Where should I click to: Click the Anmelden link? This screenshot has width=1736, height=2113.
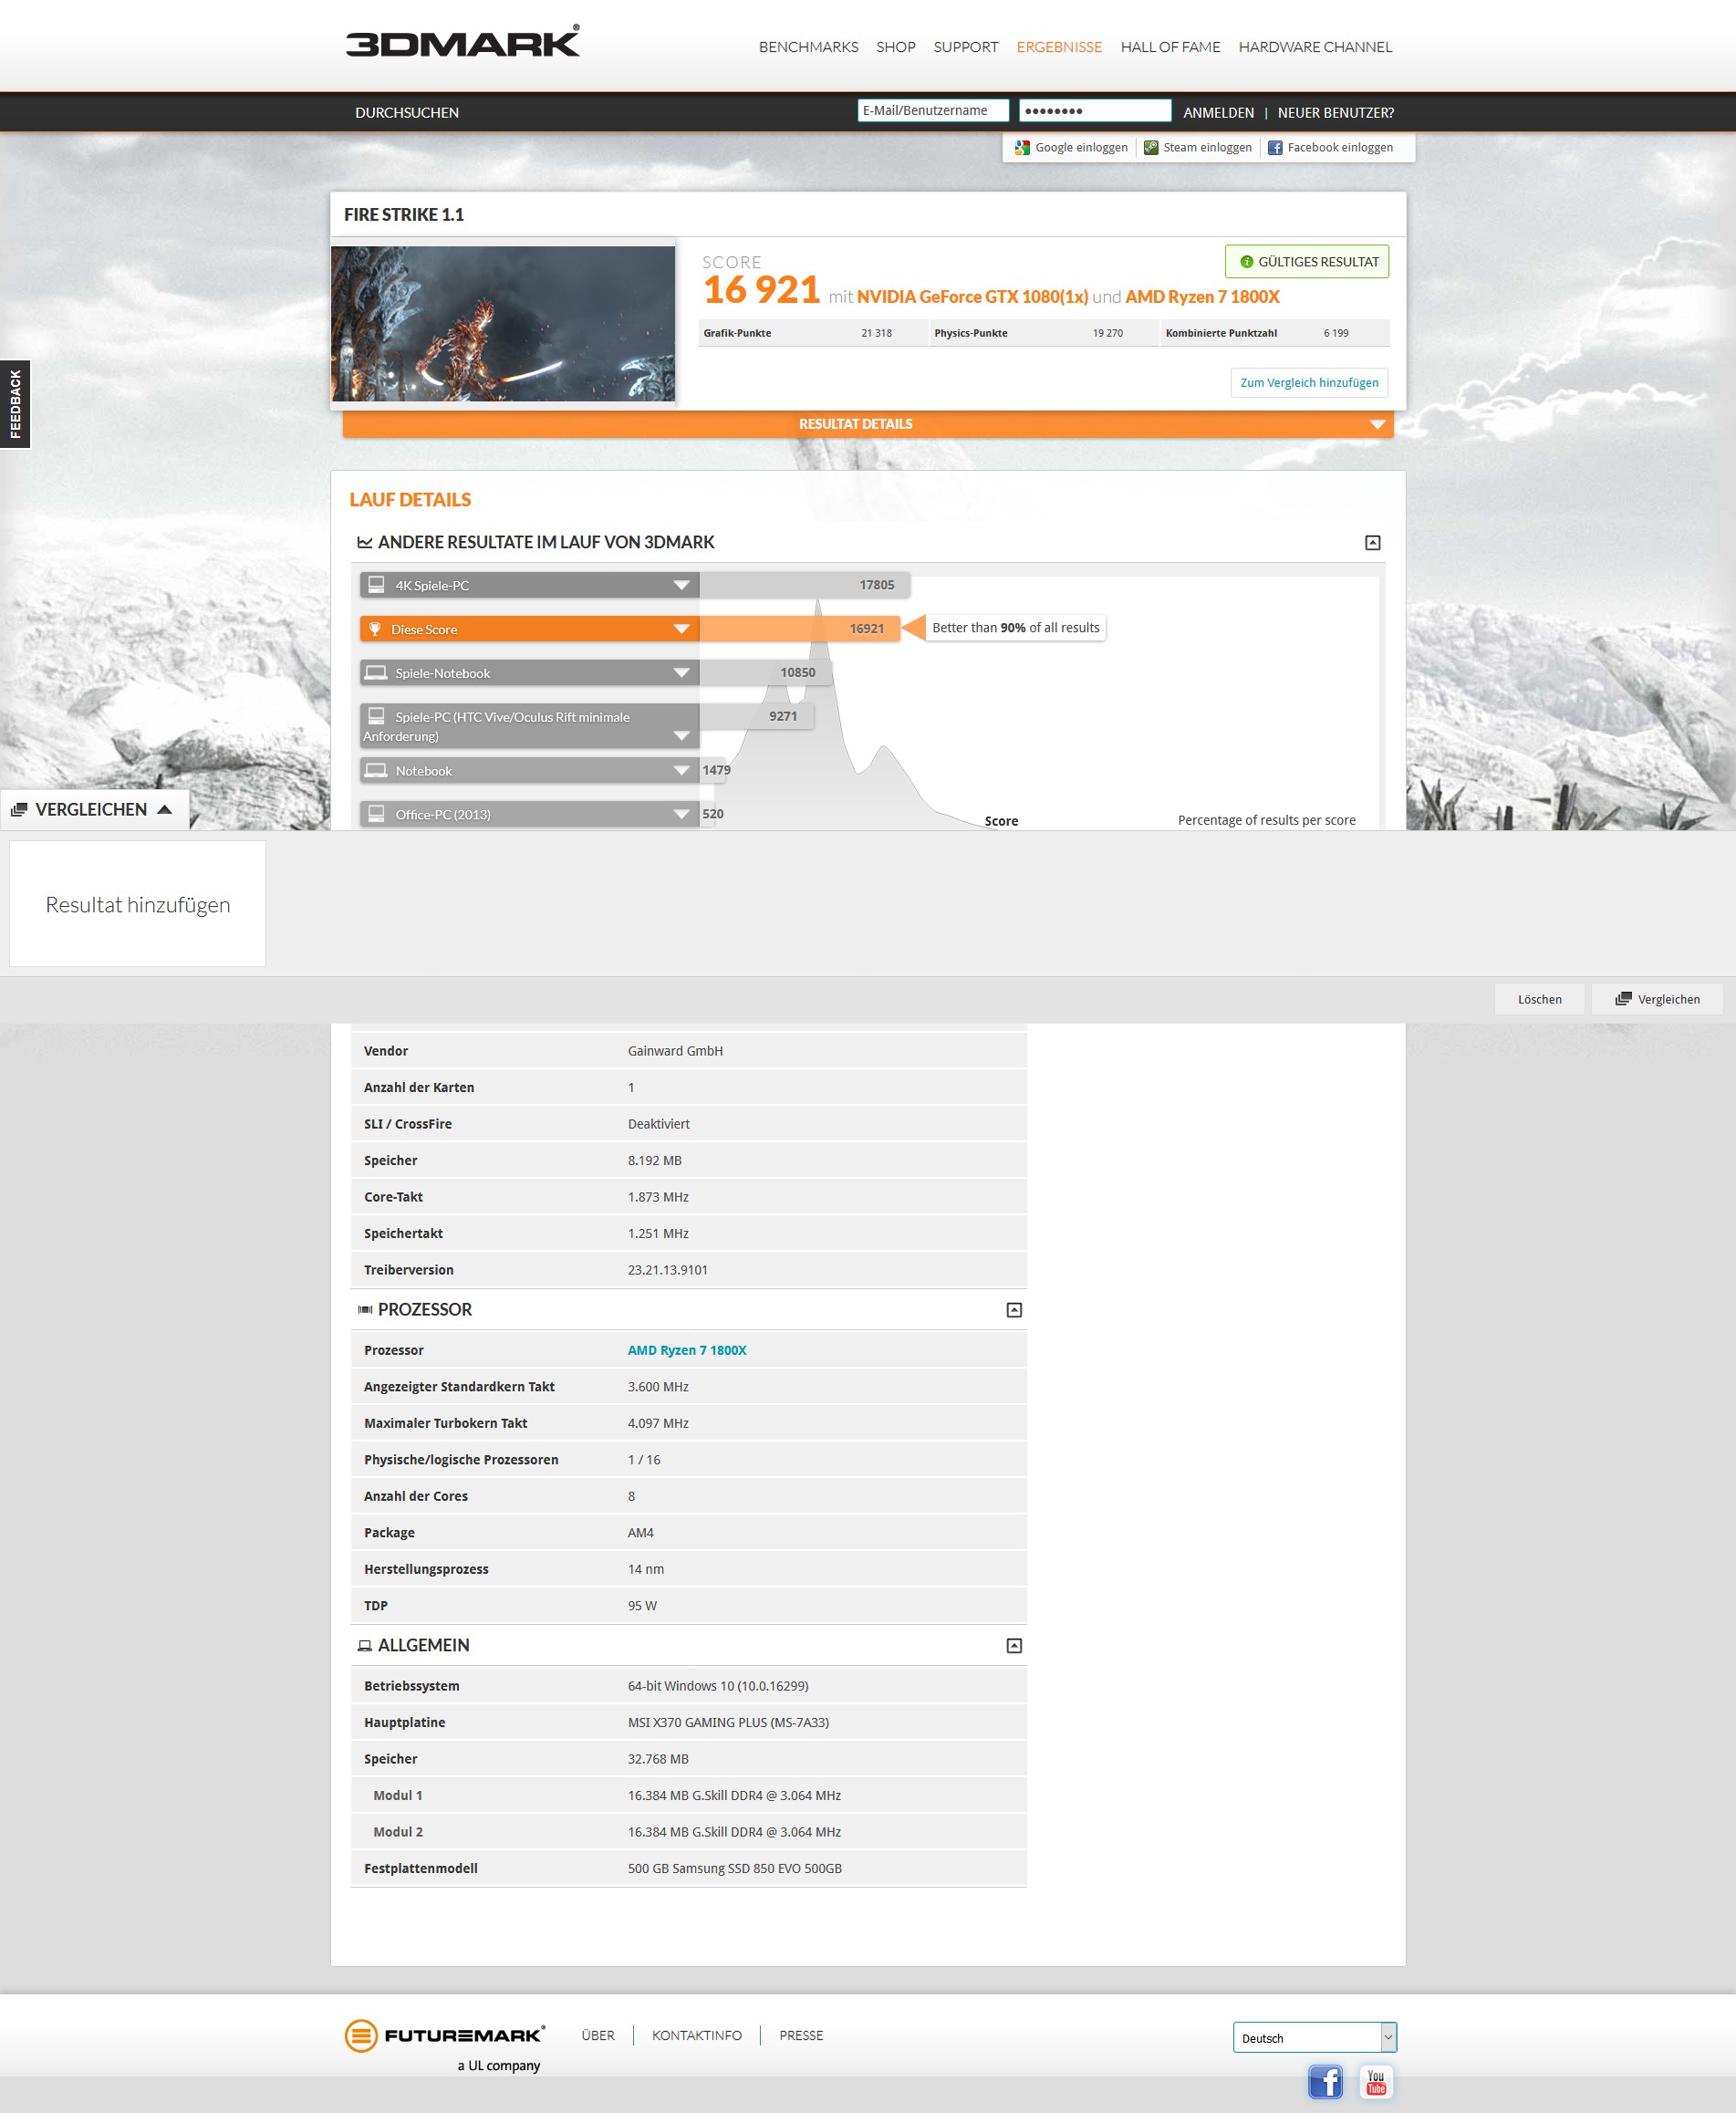click(x=1218, y=113)
